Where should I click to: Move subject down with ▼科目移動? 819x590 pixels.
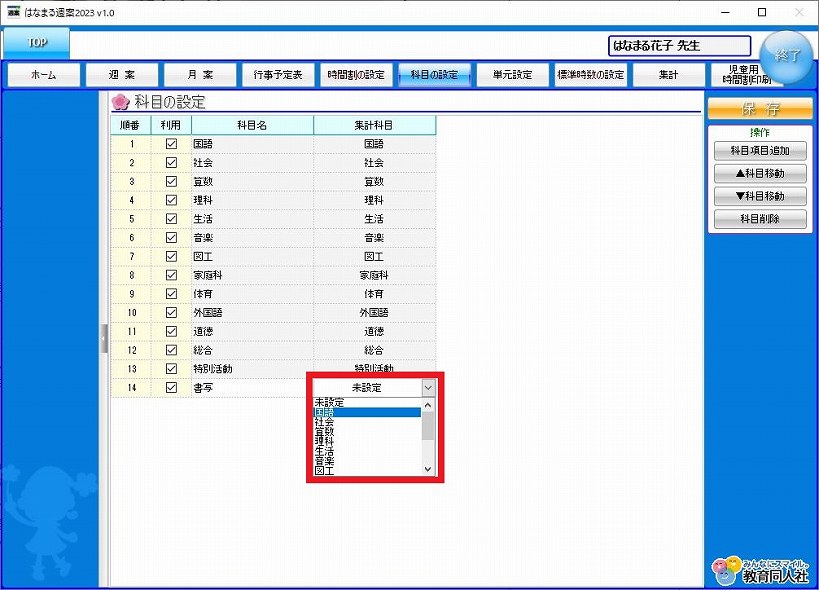tap(760, 196)
